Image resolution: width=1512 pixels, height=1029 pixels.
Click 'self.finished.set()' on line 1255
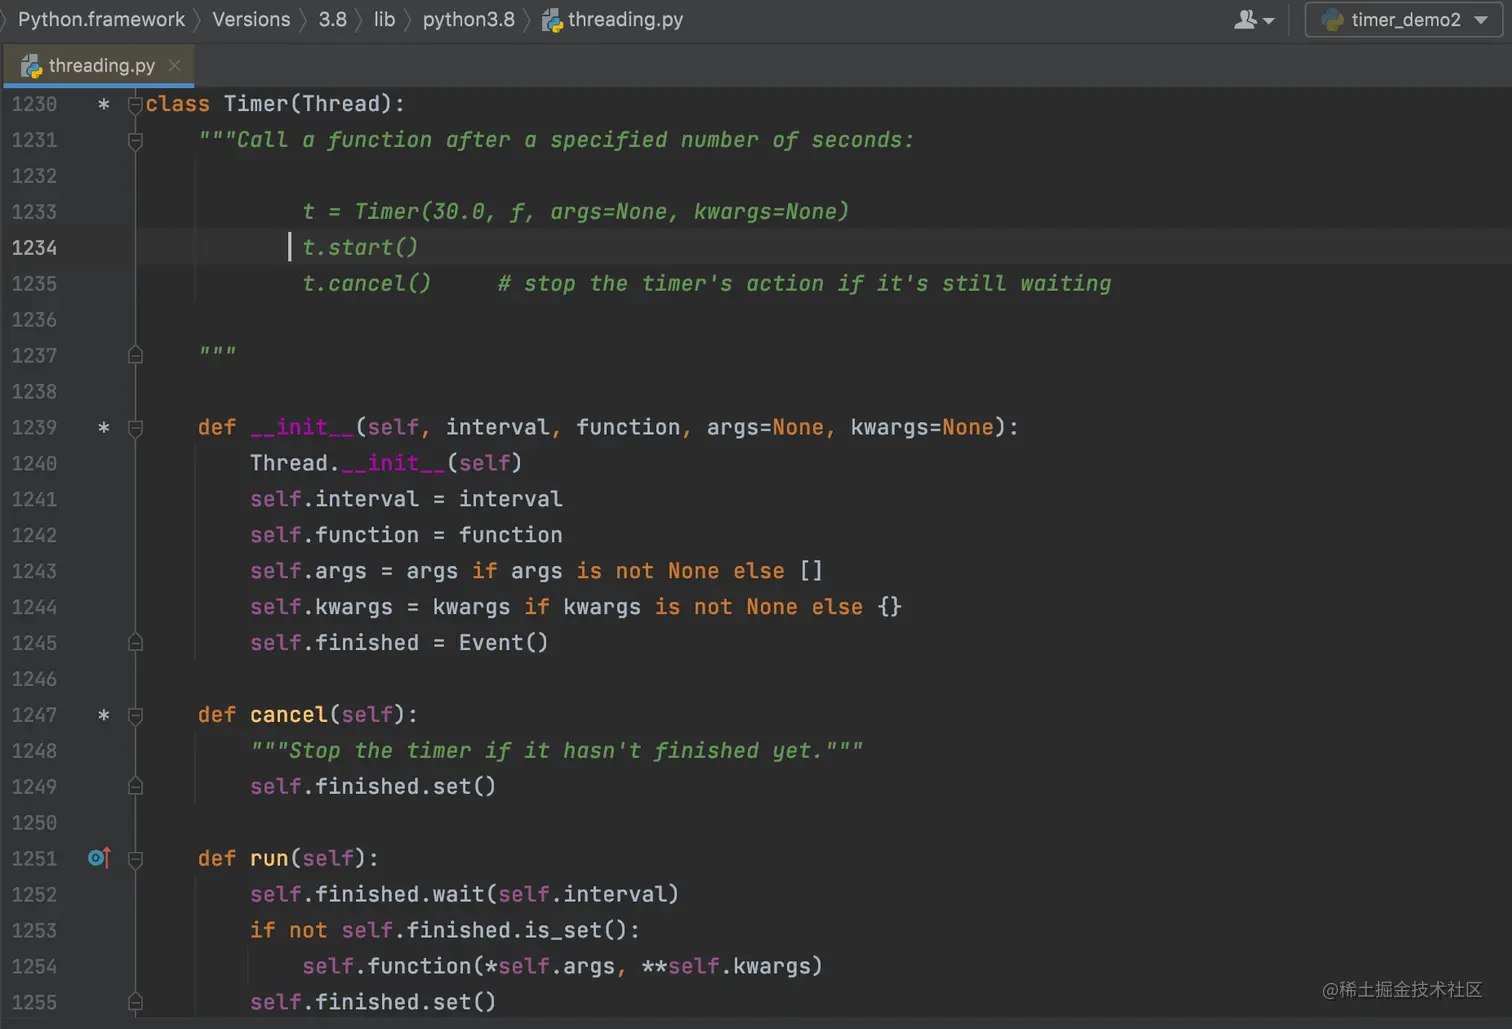[373, 1002]
